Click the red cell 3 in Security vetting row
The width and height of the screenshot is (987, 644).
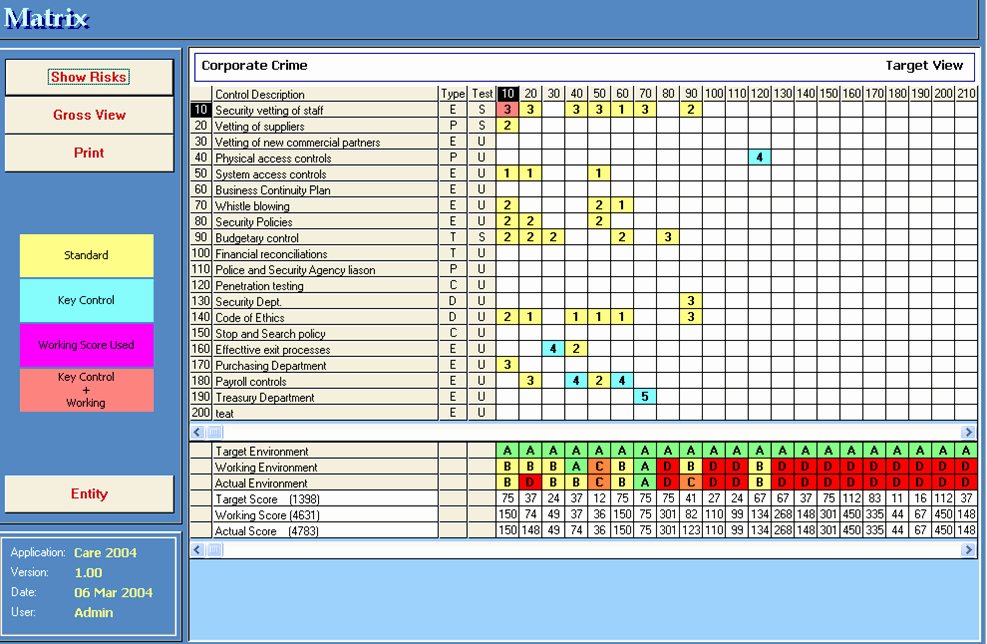pos(507,110)
